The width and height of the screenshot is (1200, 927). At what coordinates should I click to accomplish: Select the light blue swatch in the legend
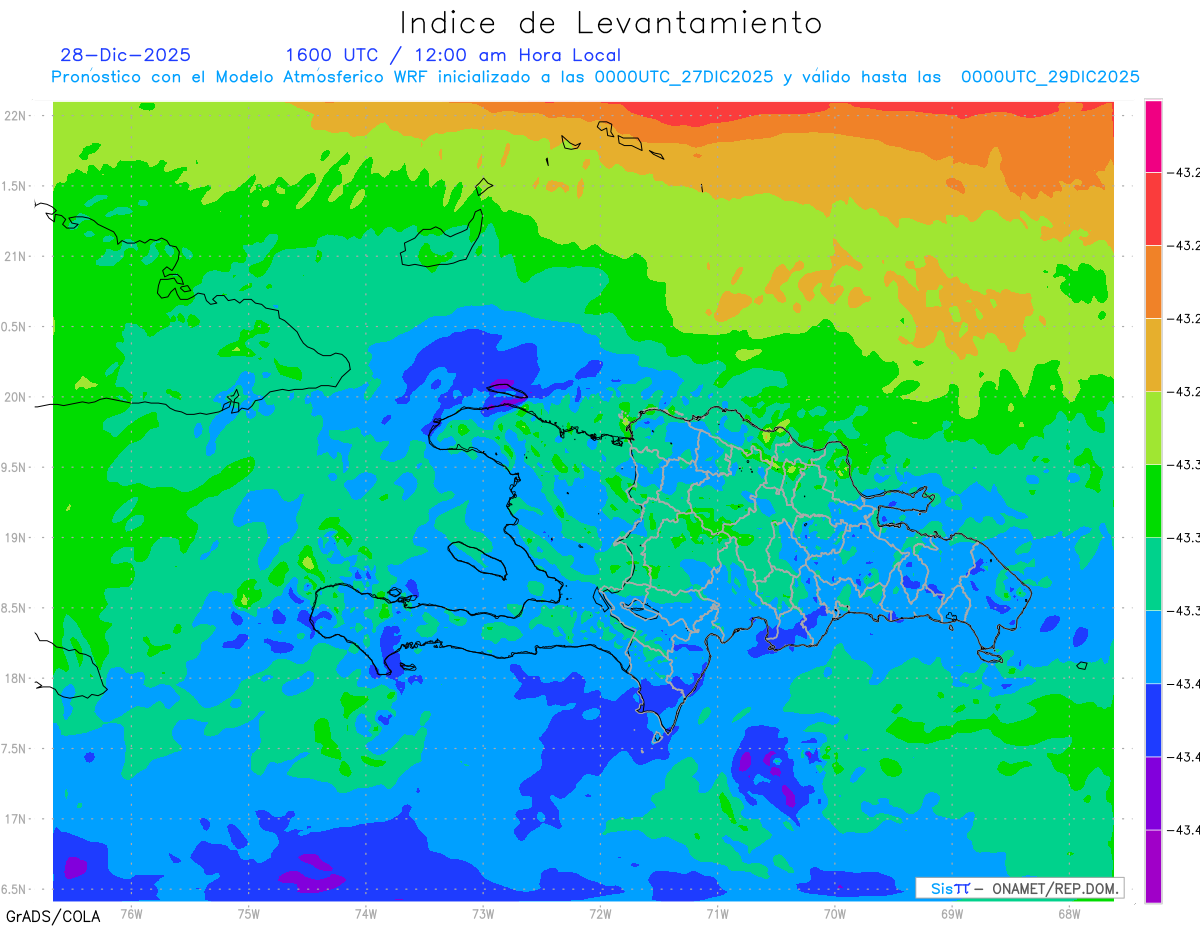click(1153, 647)
